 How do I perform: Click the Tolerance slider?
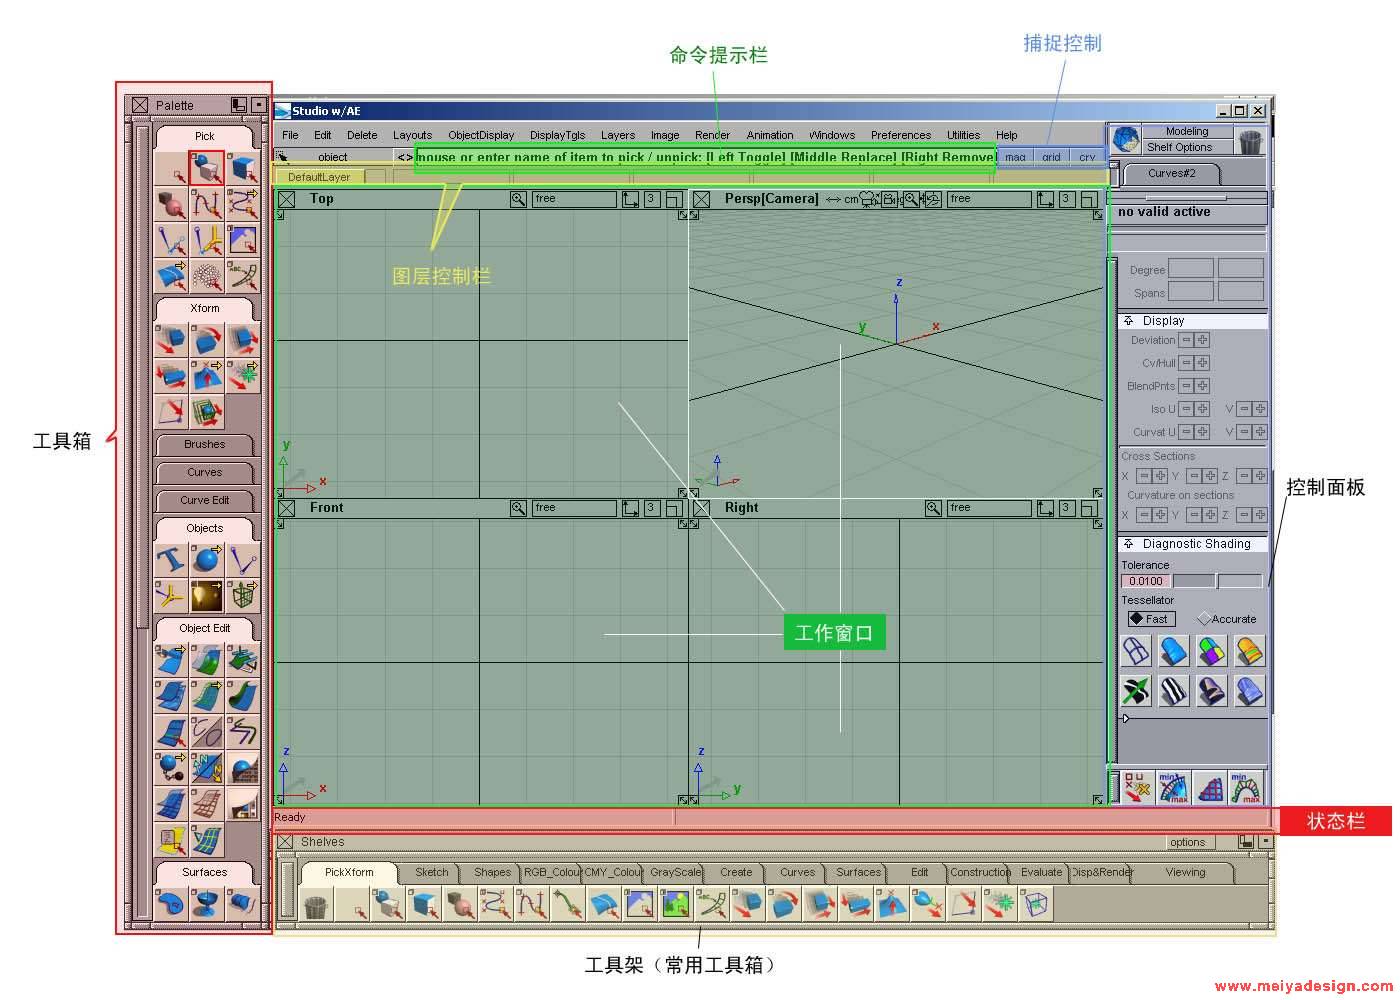(1216, 581)
